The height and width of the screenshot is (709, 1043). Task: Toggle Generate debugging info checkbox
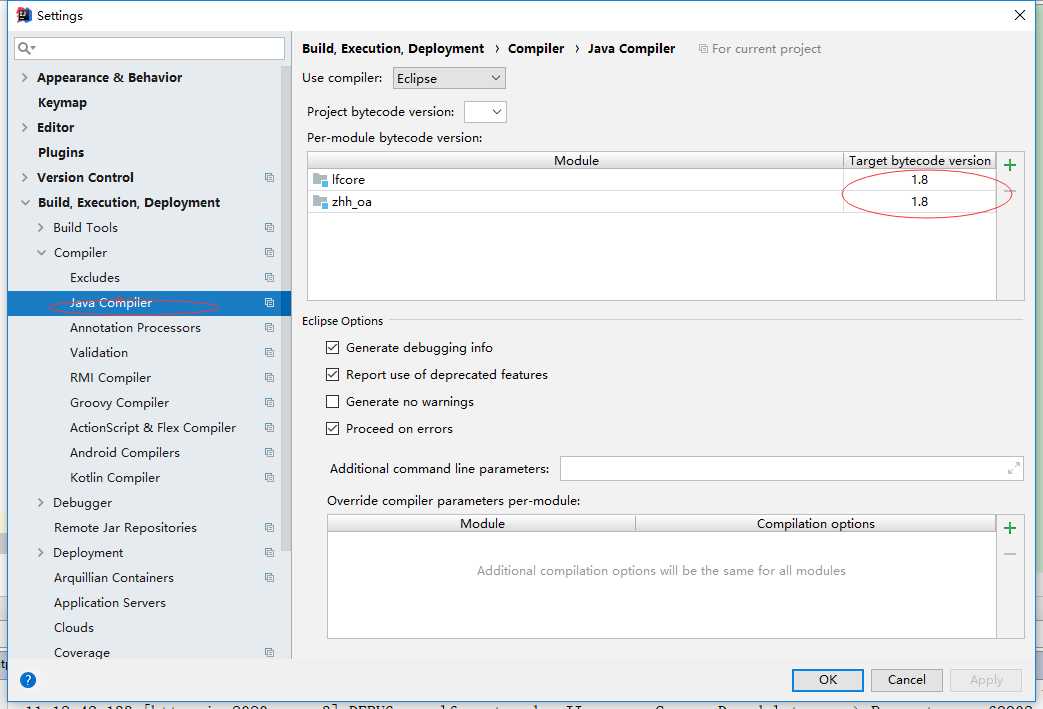[x=333, y=347]
